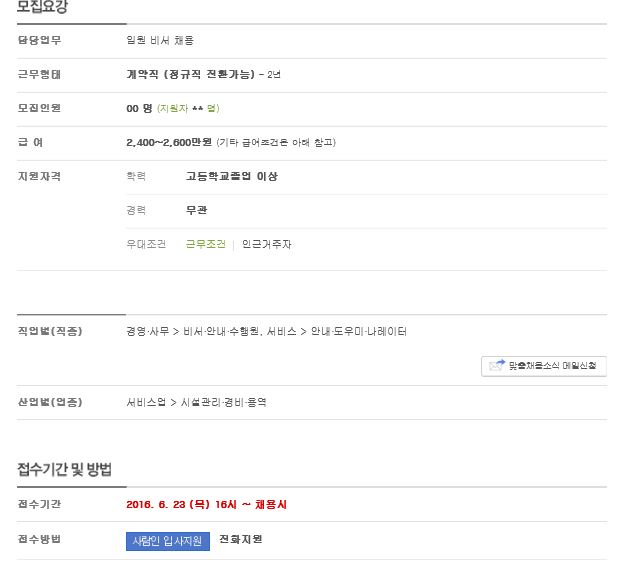629x564 pixels.
Task: Click the 접수기간 및 방법 section heading
Action: (x=64, y=469)
